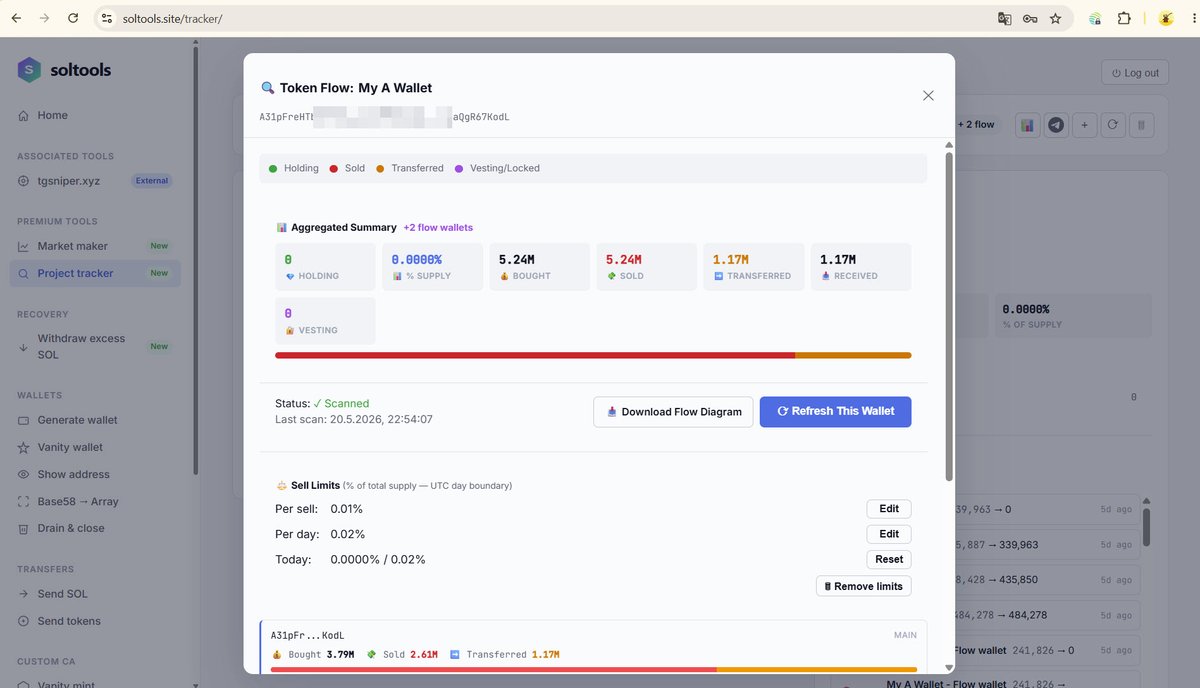The height and width of the screenshot is (688, 1200).
Task: Click the Market maker chart icon
Action: (23, 246)
